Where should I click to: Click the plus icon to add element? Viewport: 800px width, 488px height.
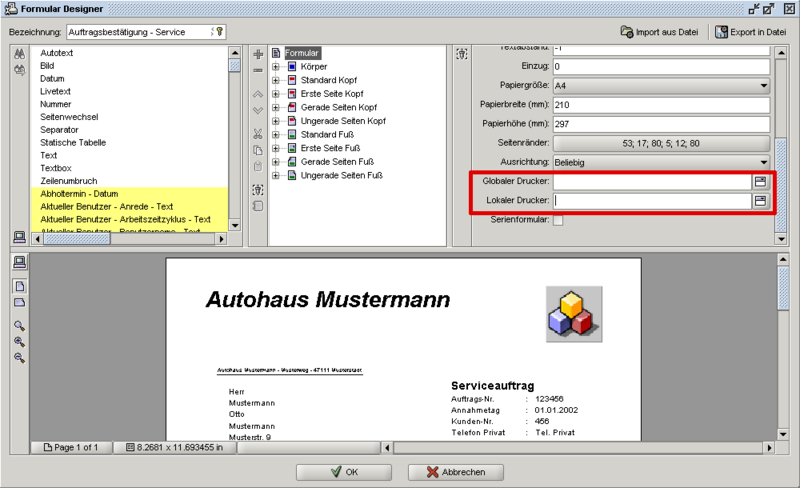pyautogui.click(x=257, y=53)
